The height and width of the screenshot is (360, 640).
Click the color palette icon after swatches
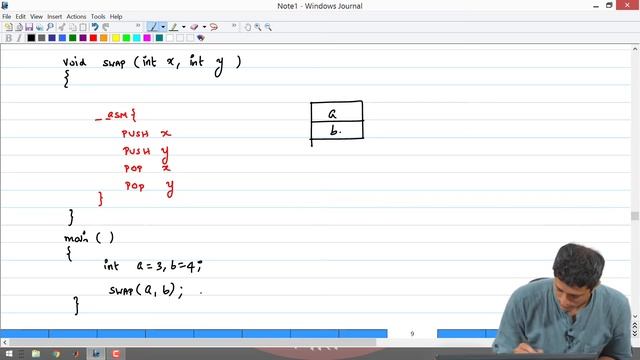[x=200, y=38]
